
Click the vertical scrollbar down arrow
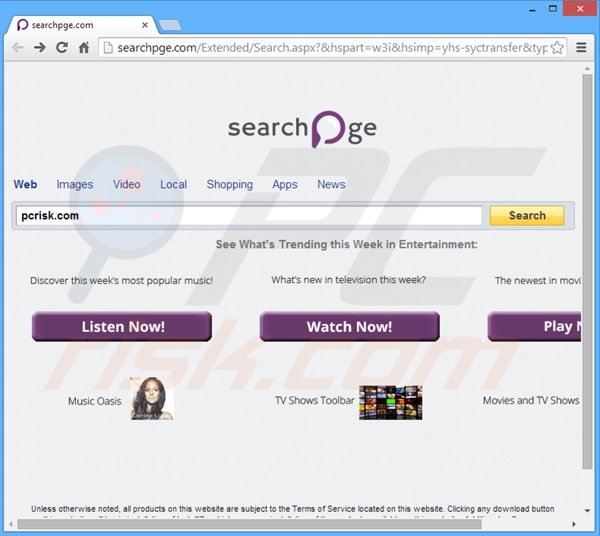[x=587, y=510]
